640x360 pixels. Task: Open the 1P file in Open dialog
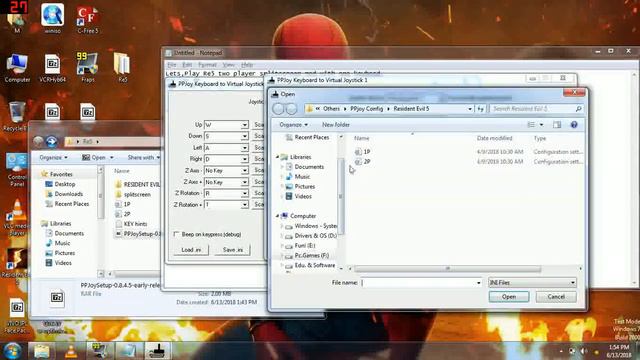(x=362, y=152)
